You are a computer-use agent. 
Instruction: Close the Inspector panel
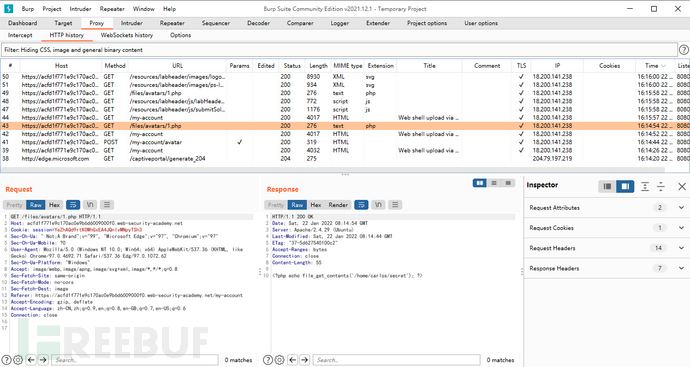[x=682, y=186]
